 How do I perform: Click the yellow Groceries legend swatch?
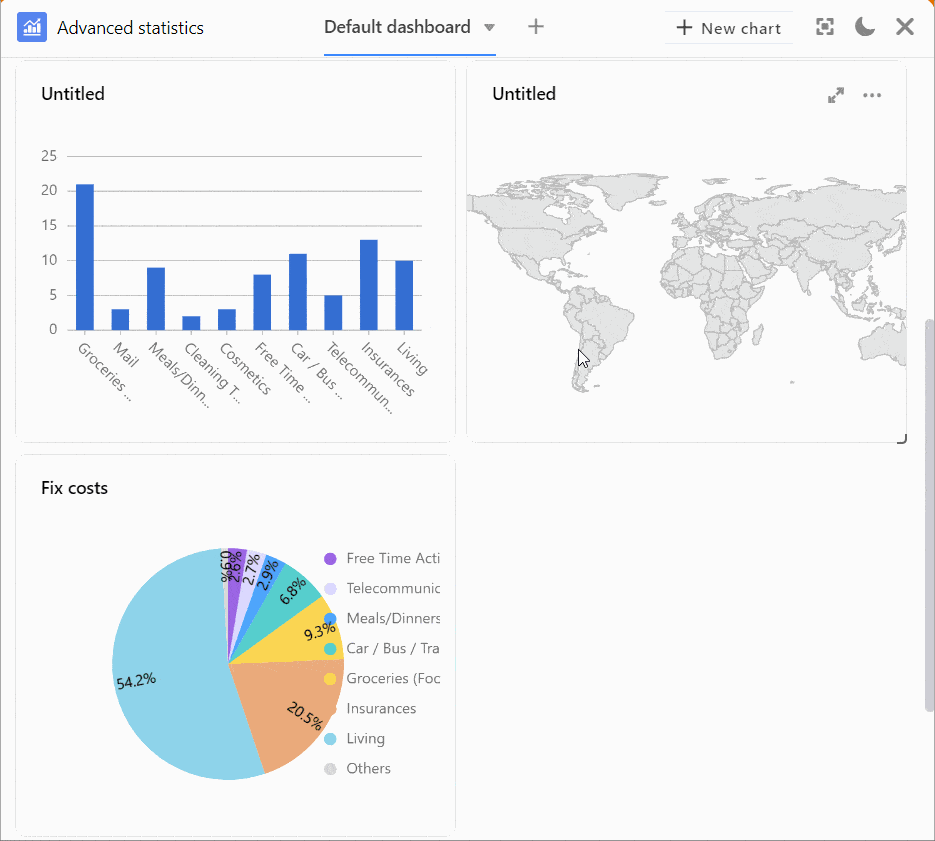coord(330,679)
